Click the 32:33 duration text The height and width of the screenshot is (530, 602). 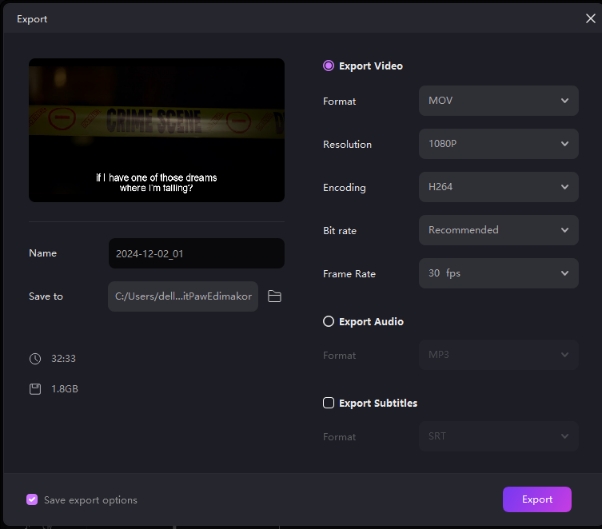pyautogui.click(x=63, y=358)
